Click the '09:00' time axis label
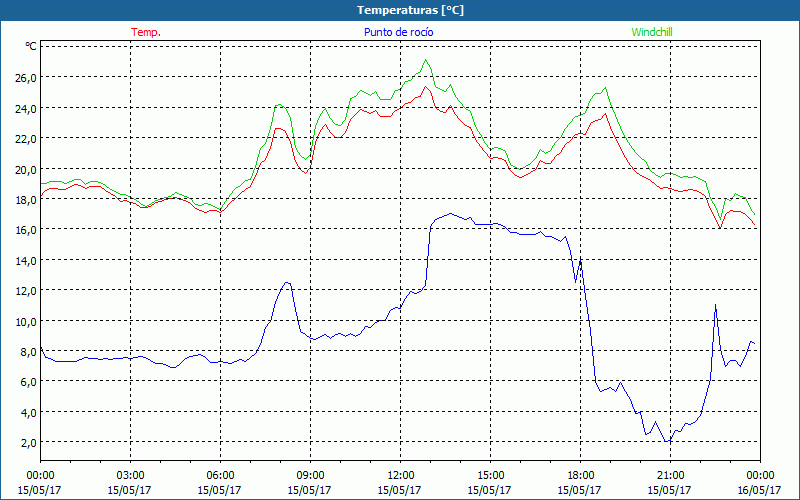The width and height of the screenshot is (800, 500). tap(310, 476)
